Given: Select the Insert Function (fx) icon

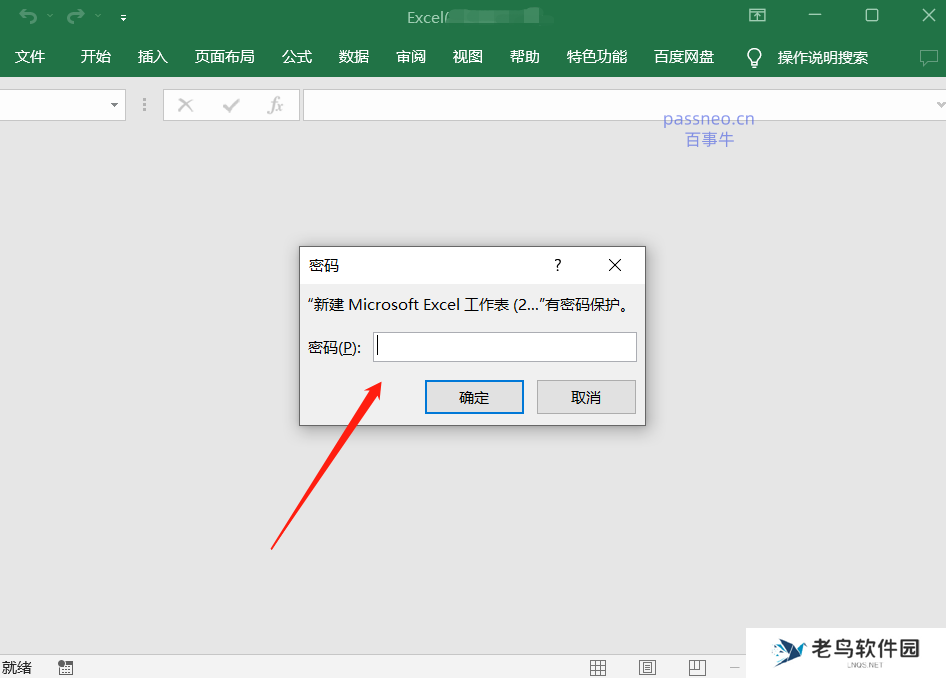Looking at the screenshot, I should (x=276, y=104).
